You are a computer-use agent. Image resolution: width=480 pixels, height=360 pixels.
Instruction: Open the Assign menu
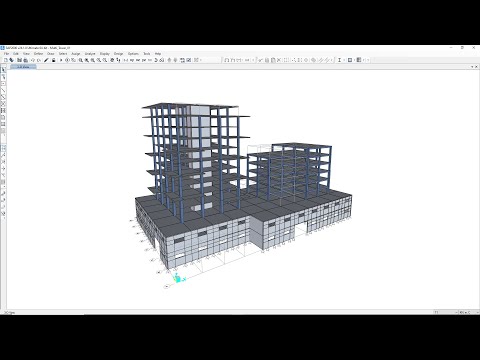click(x=76, y=54)
